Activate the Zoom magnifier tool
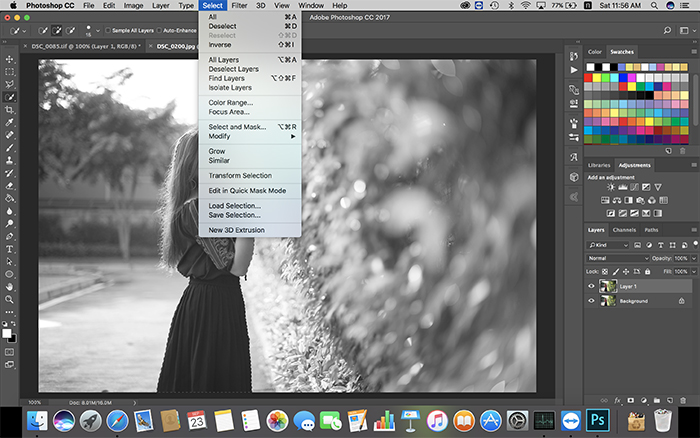This screenshot has height=438, width=700. tap(10, 299)
